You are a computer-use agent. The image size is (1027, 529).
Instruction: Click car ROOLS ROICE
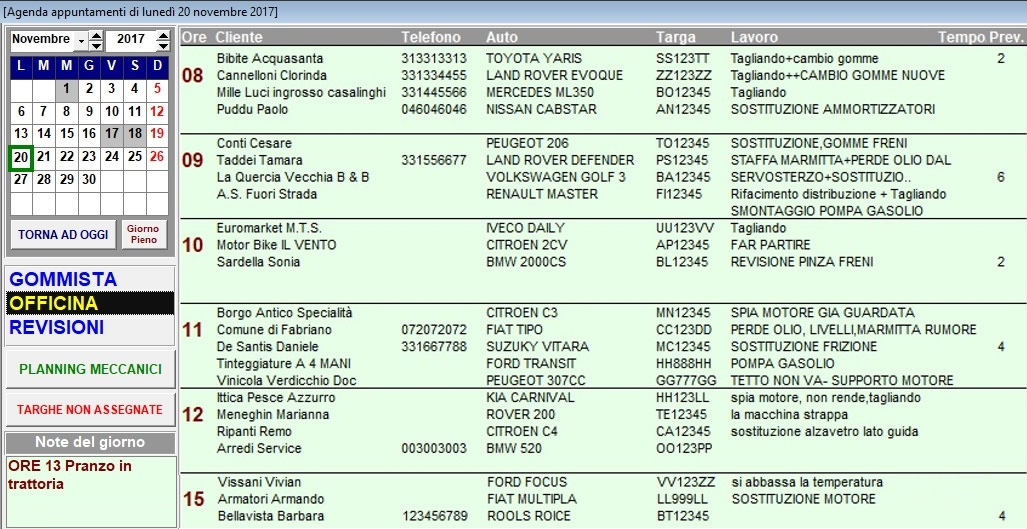point(529,516)
